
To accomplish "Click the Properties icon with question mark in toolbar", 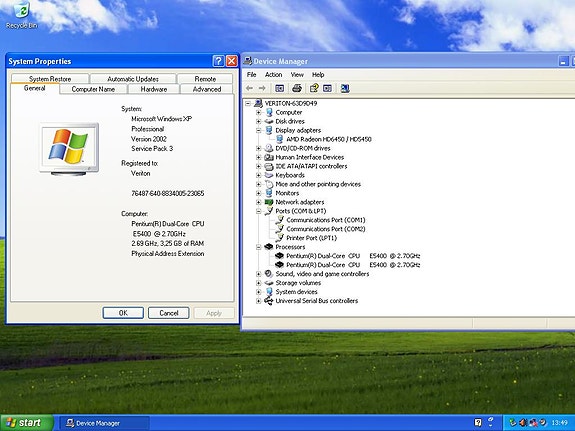I will (x=314, y=88).
